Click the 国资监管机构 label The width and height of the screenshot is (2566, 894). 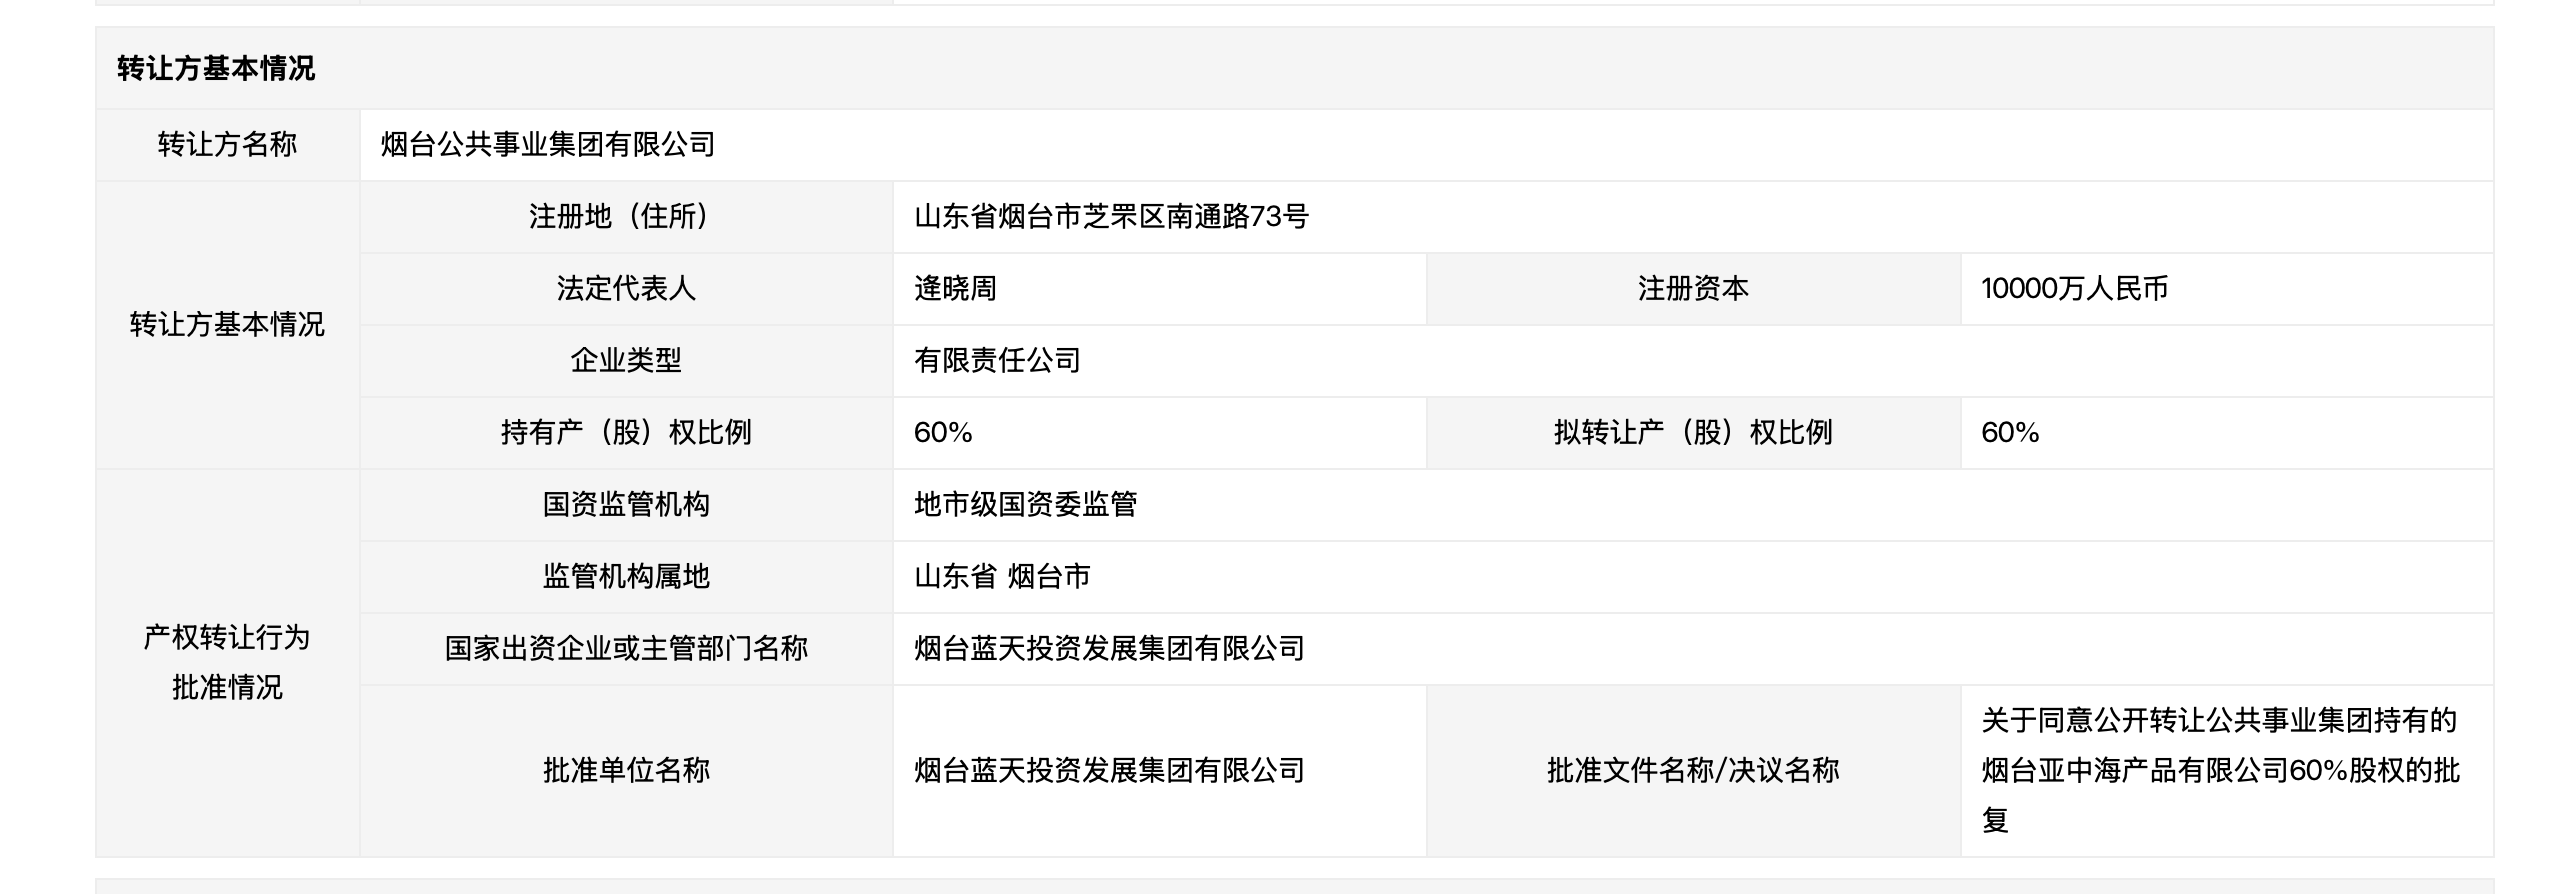pyautogui.click(x=626, y=505)
